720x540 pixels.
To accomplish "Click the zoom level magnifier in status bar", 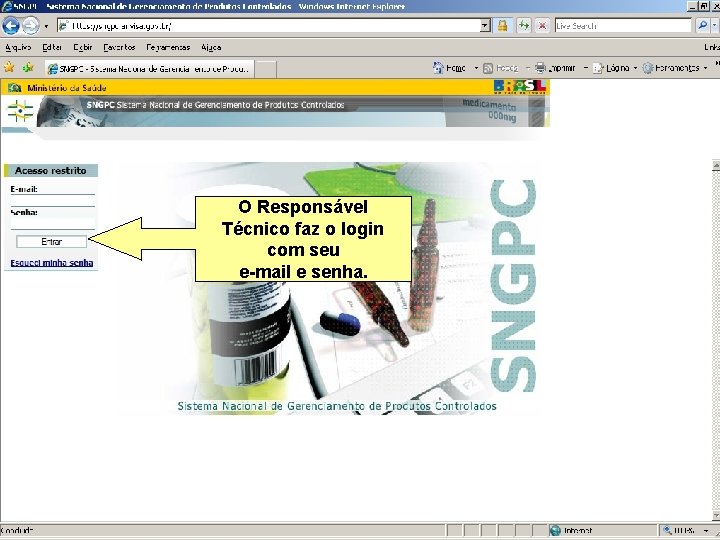I will click(667, 530).
